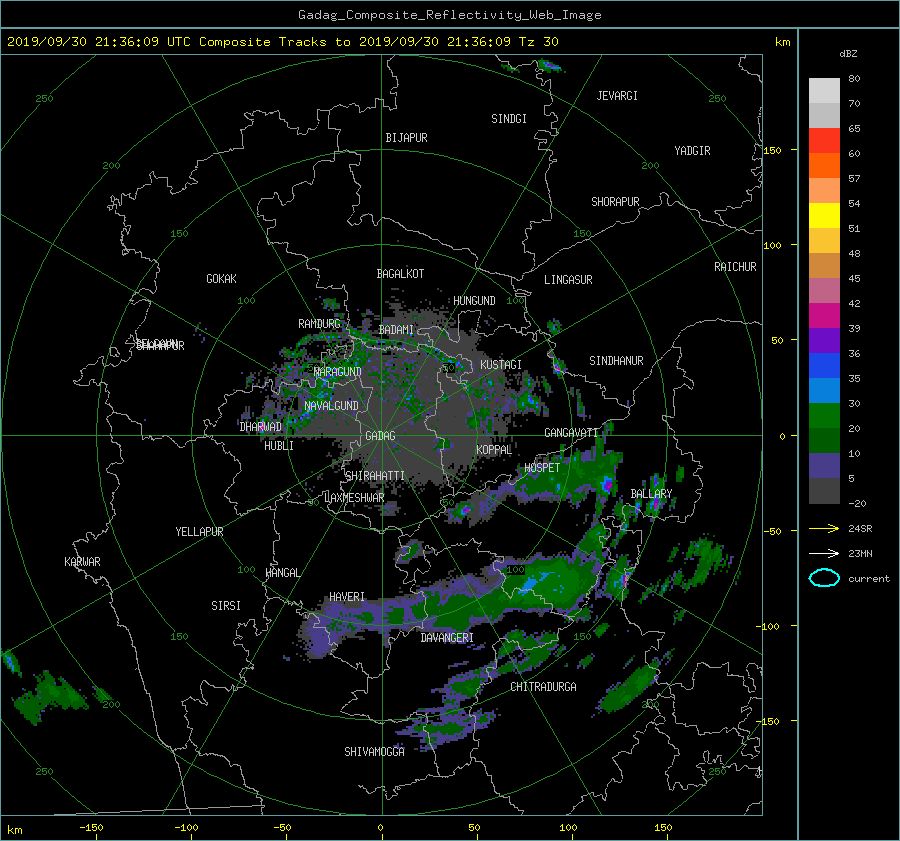Select the dark gray -20 dBZ swatch
900x841 pixels.
(824, 491)
